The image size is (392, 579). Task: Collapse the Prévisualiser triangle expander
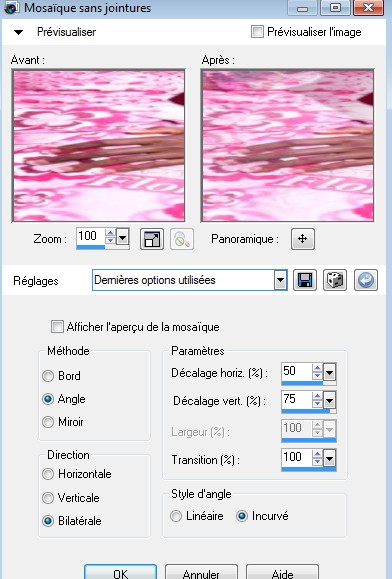18,32
